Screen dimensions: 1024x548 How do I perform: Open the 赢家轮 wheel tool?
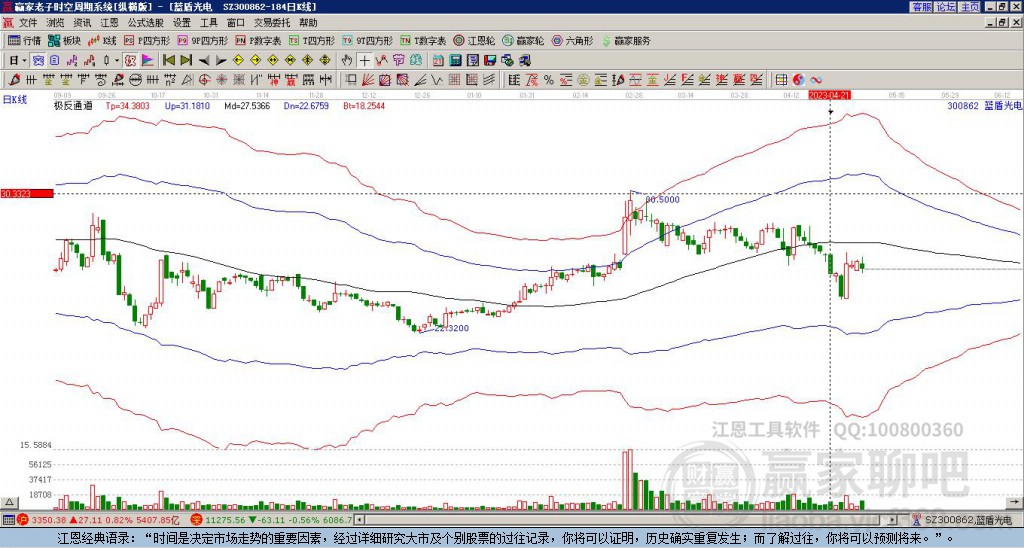523,40
